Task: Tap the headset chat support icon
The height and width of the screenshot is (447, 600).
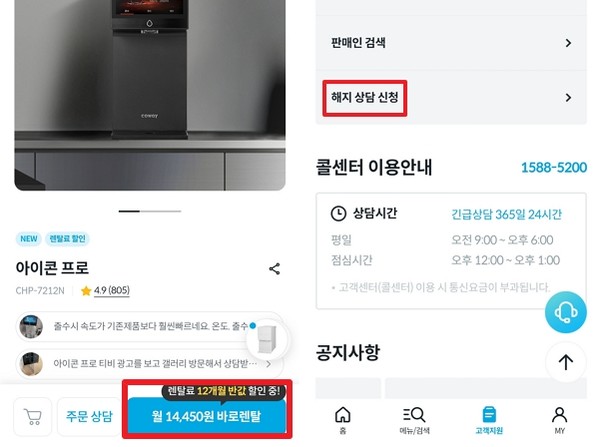Action: click(566, 312)
